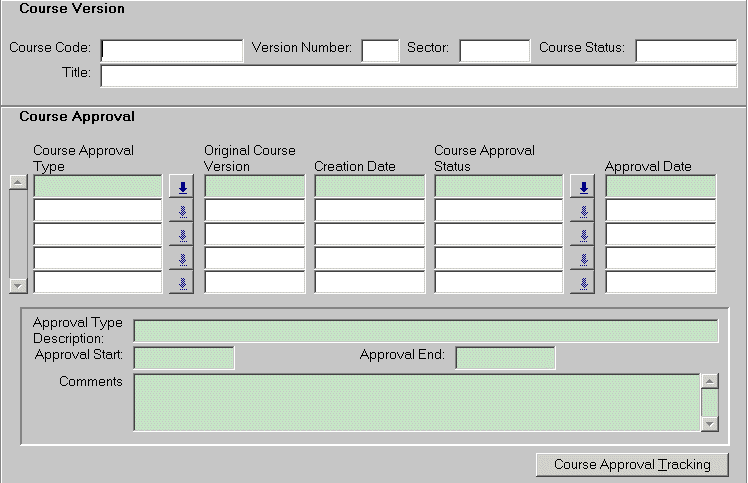Open lookup list for first Course Approval Type row
This screenshot has height=483, width=748.
(181, 187)
